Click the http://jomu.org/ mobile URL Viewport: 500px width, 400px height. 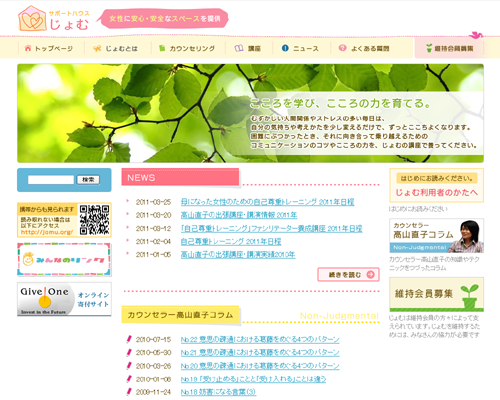47,232
